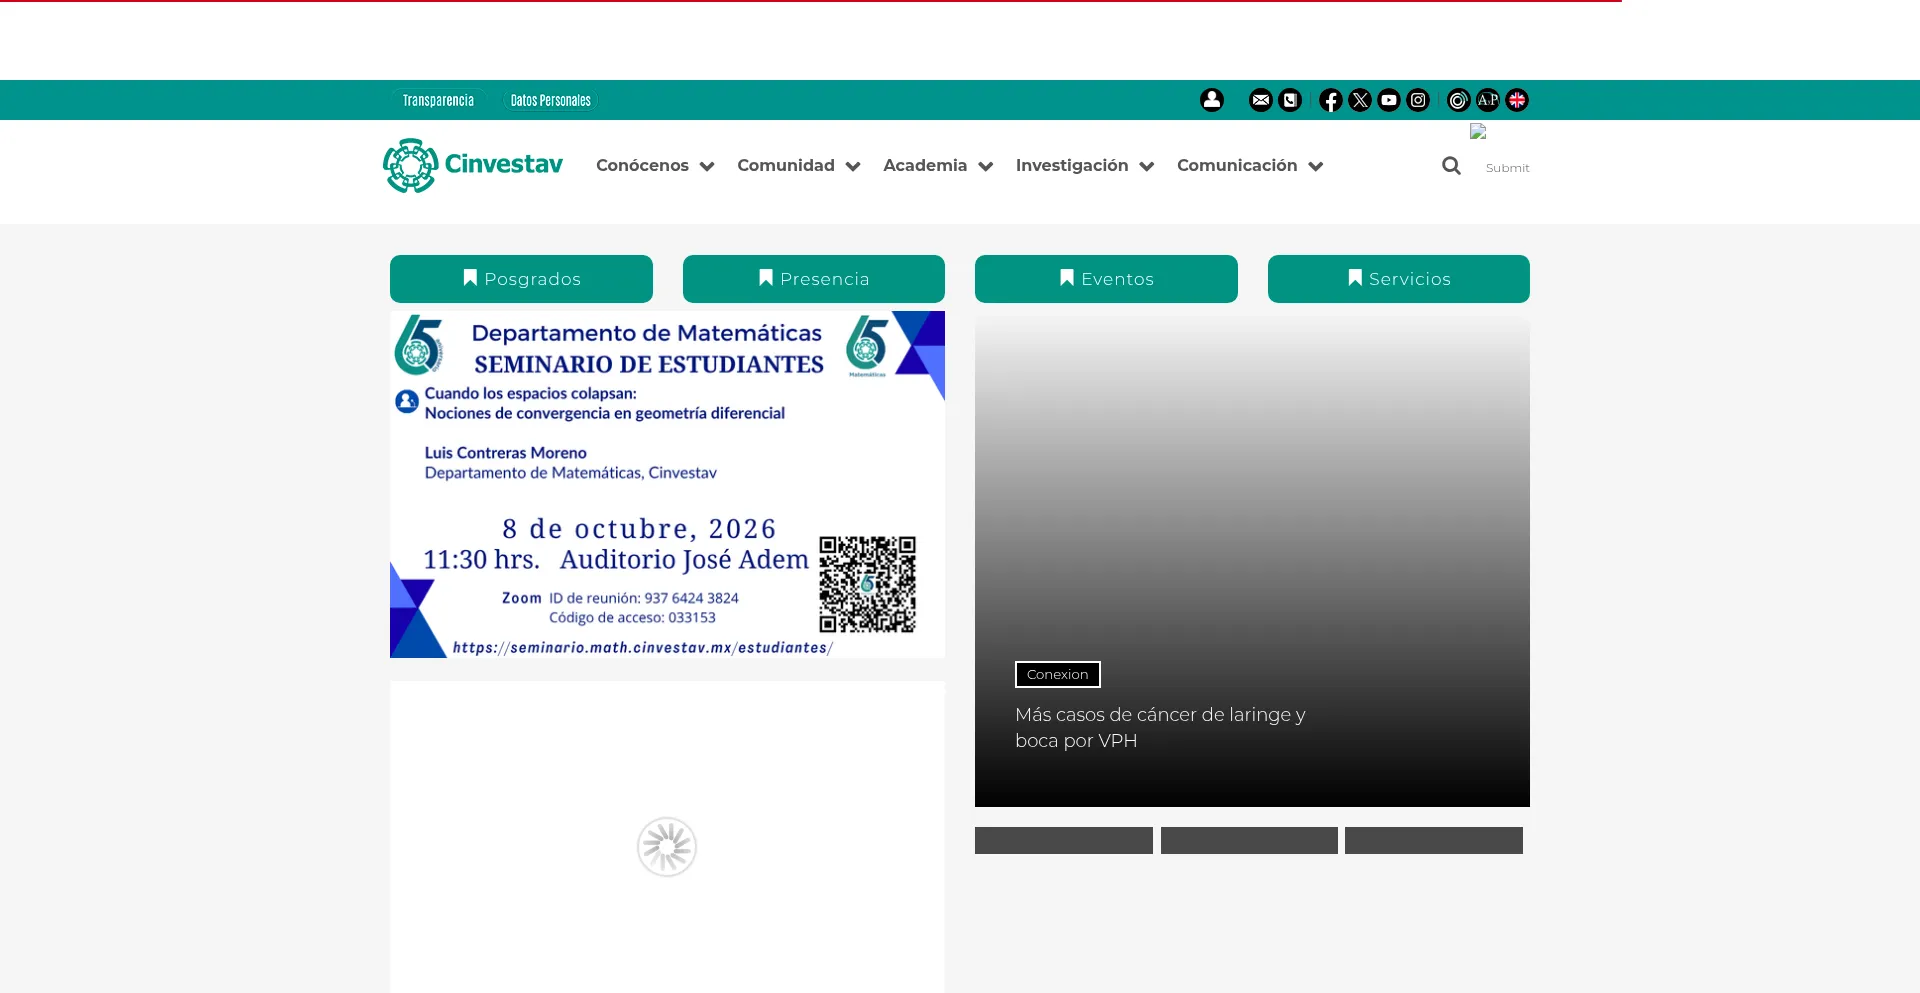Click the '8 de octubre, 2026' date text
The width and height of the screenshot is (1920, 993).
639,529
